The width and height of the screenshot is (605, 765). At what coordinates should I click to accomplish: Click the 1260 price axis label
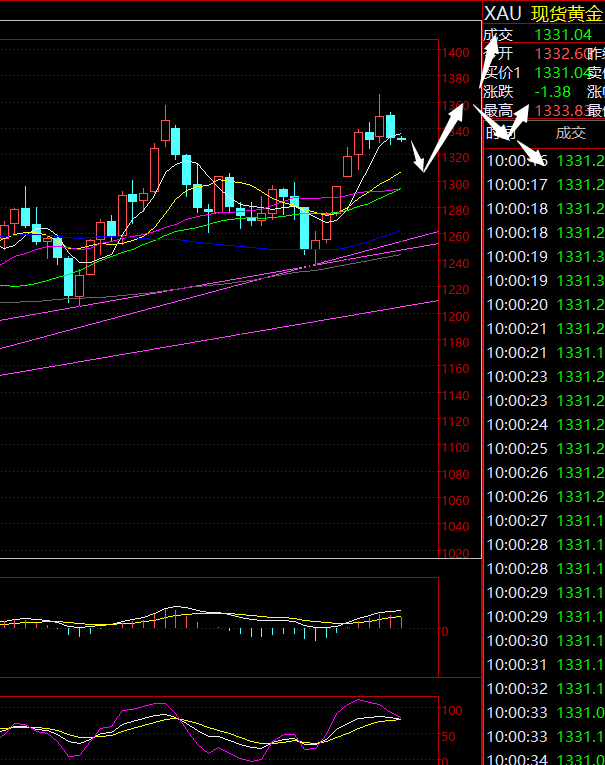tap(455, 237)
